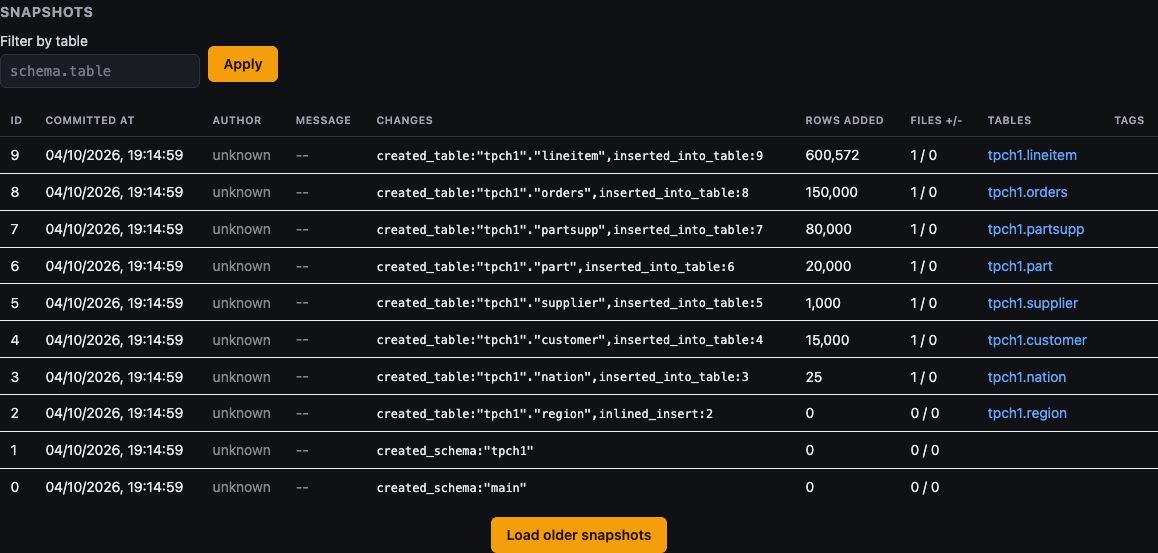Open the tpch1.nation table link
The height and width of the screenshot is (553, 1158).
1027,377
